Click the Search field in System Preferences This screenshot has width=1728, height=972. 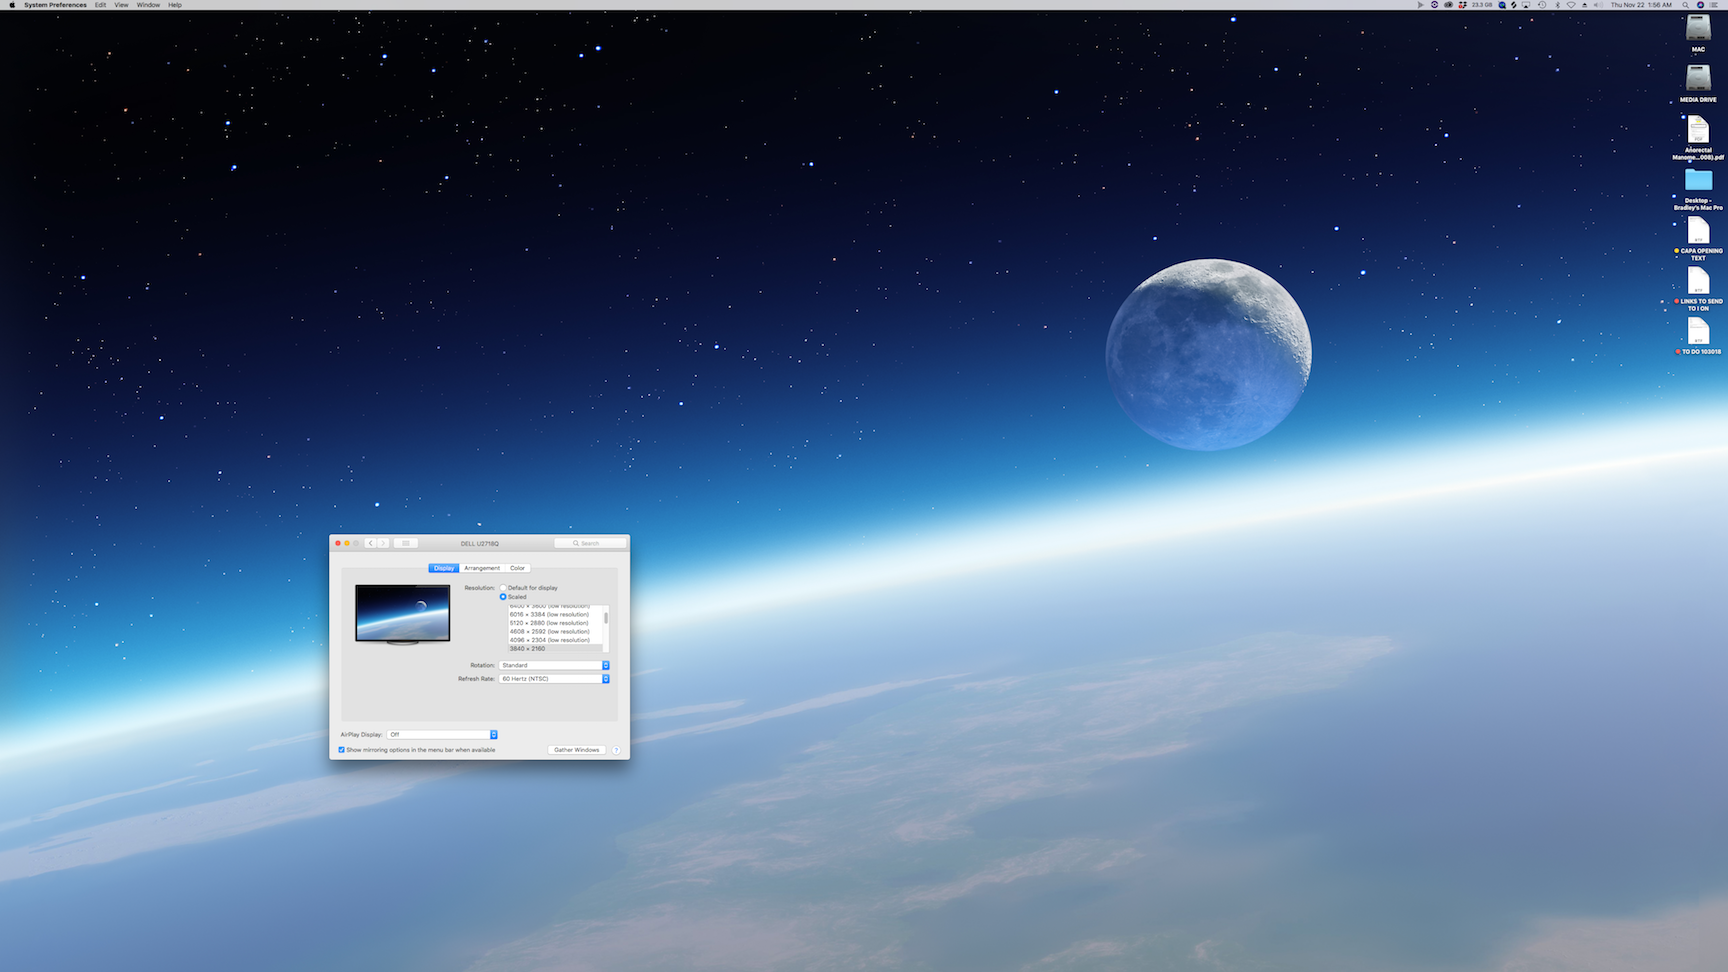590,543
